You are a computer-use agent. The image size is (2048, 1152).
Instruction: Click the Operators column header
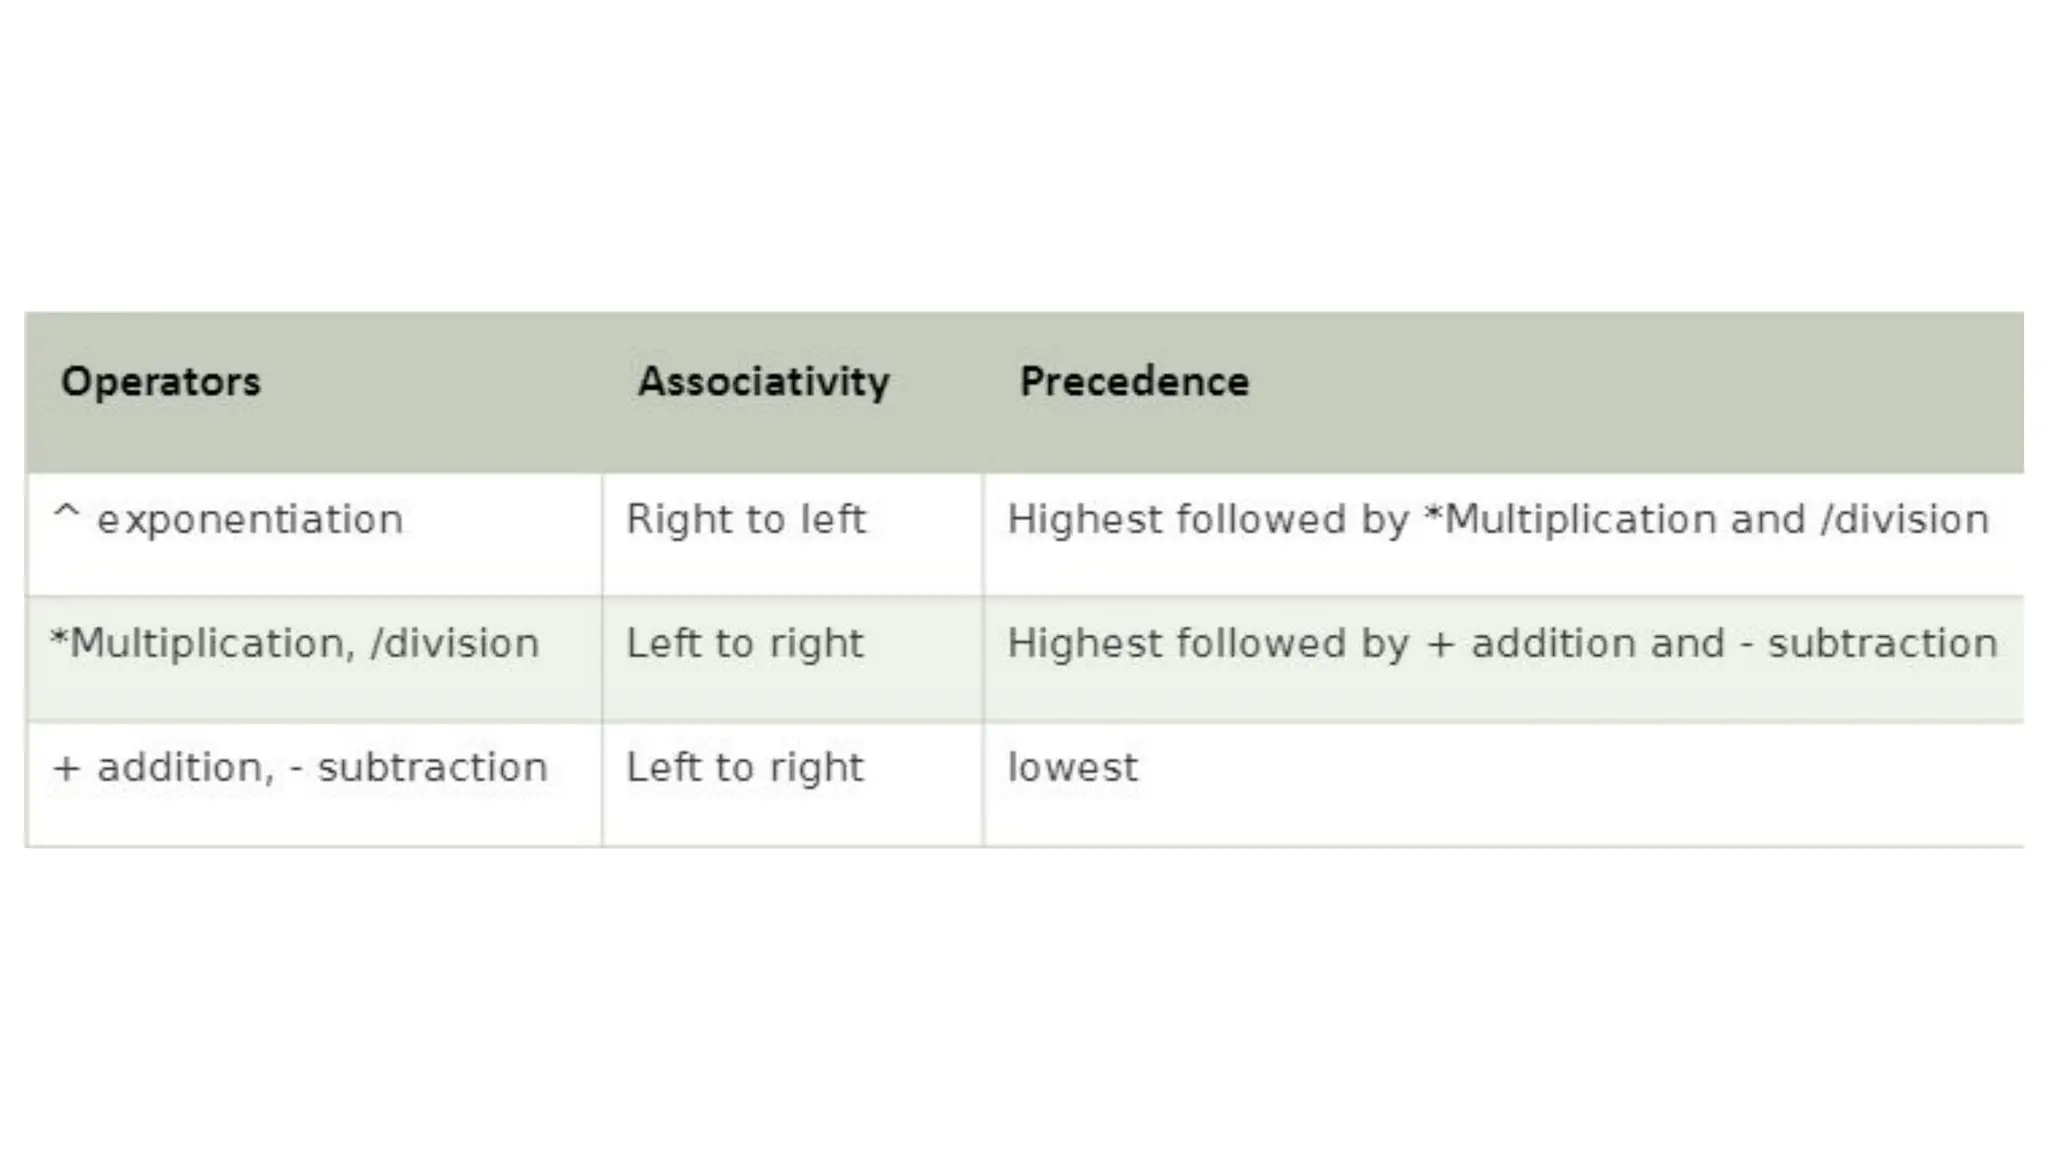(x=160, y=382)
